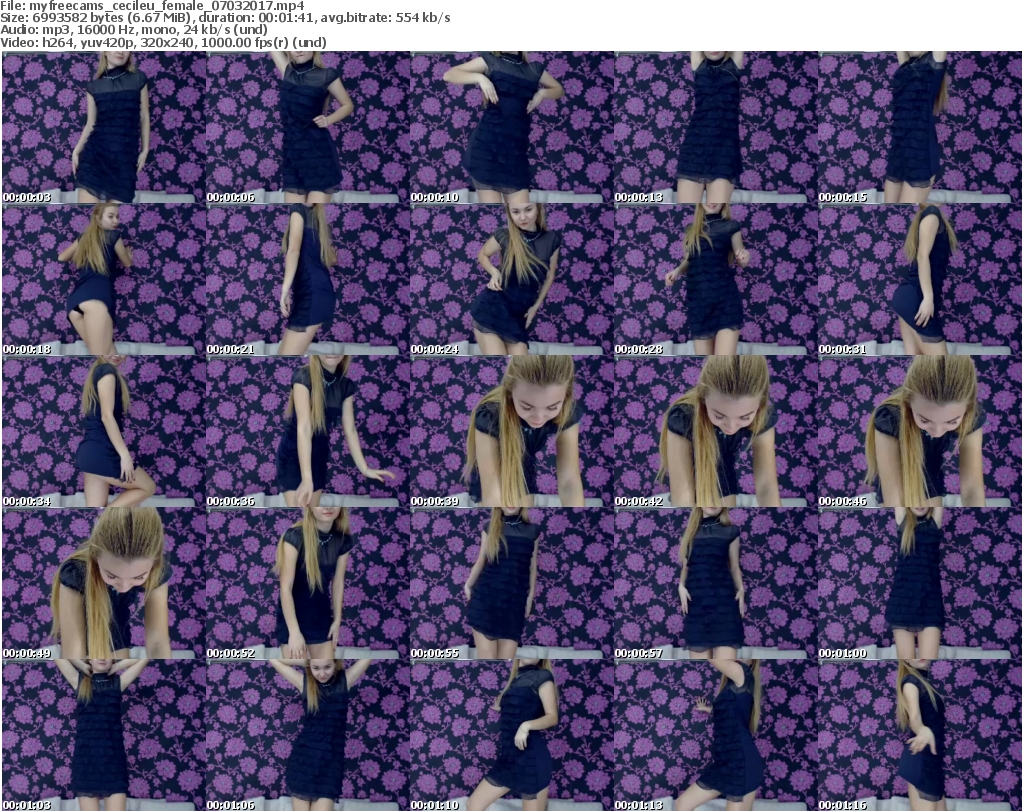
Task: Click the thumbnail marked 00:01:16
Action: (920, 736)
